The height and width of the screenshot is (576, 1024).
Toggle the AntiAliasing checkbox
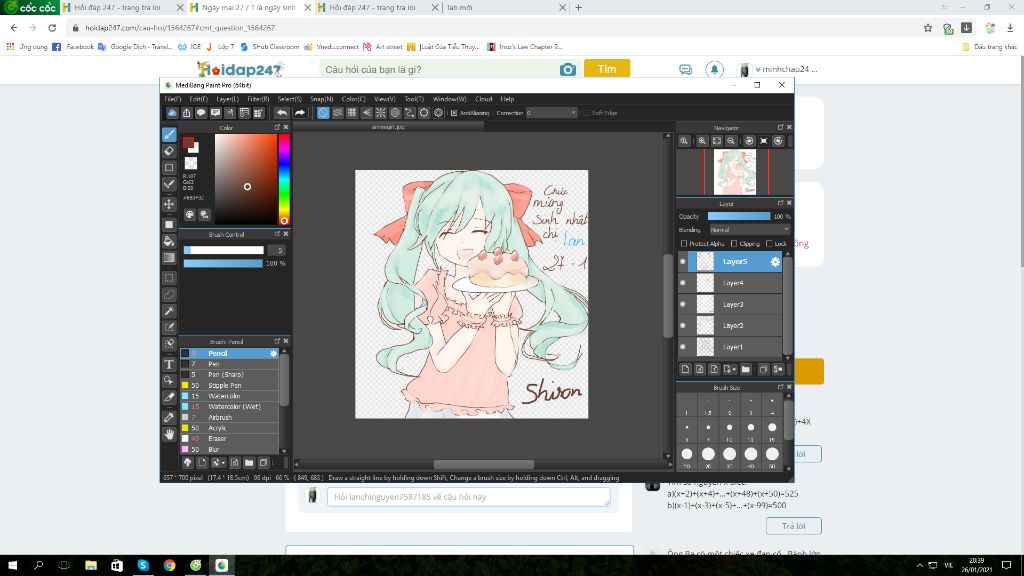click(x=454, y=113)
